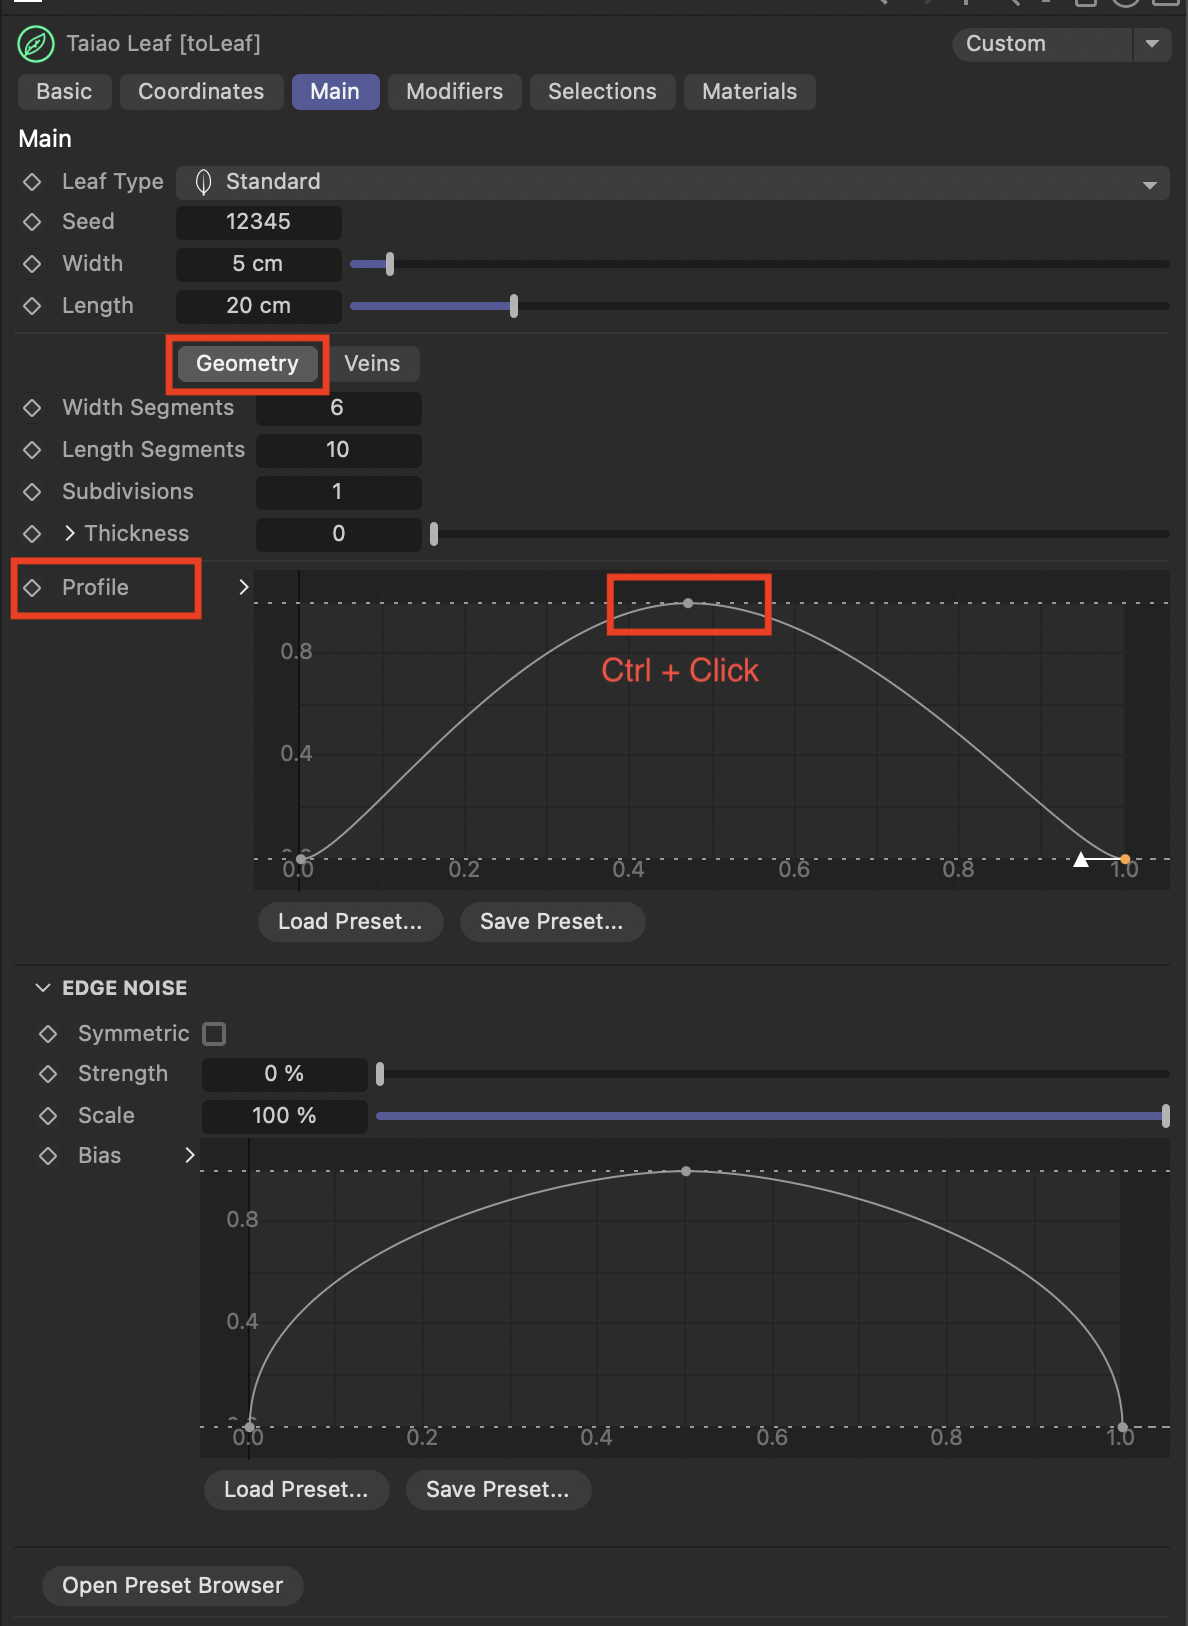
Task: Click the Strength value field 0 %
Action: (285, 1074)
